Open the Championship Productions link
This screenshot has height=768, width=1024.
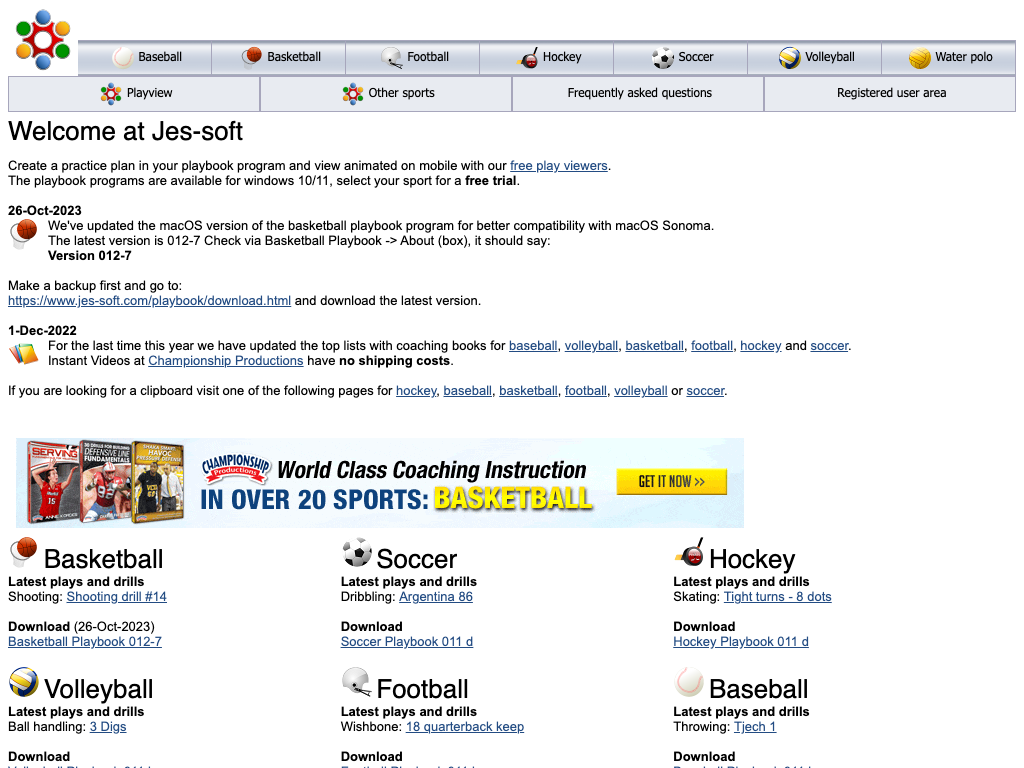point(225,361)
